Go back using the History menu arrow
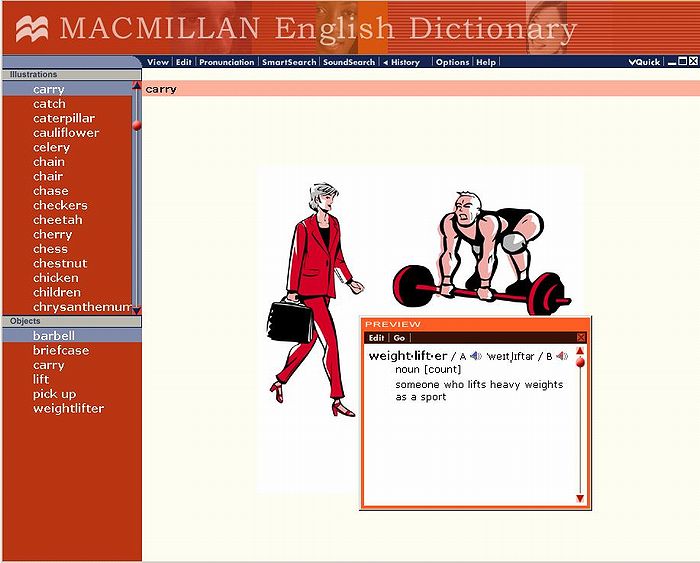Screen dimensions: 700x563 (x=386, y=62)
